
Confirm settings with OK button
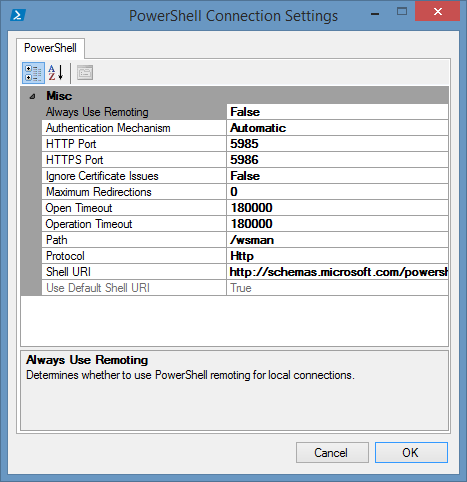pyautogui.click(x=411, y=452)
